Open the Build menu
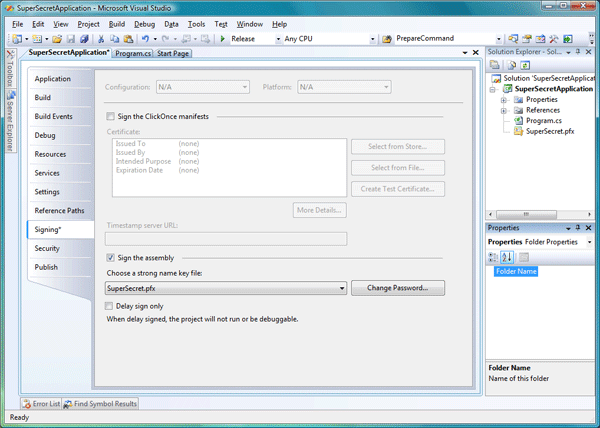The width and height of the screenshot is (600, 428). click(117, 24)
